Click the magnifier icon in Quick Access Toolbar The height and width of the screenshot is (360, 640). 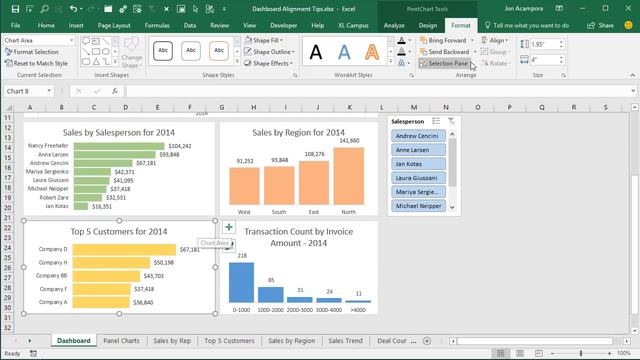click(44, 9)
